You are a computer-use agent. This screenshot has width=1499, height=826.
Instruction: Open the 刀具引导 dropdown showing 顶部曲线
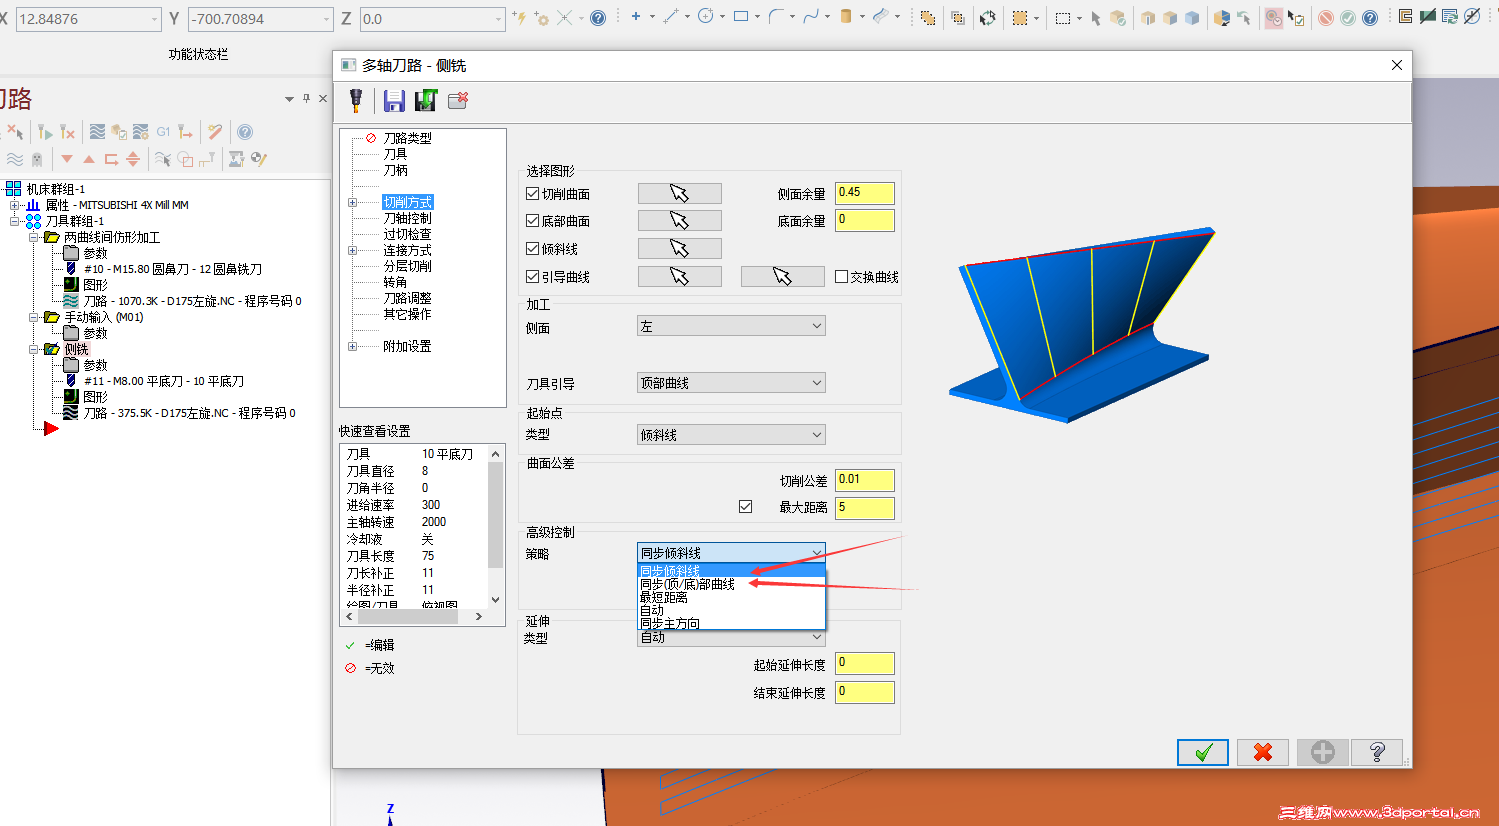point(731,383)
